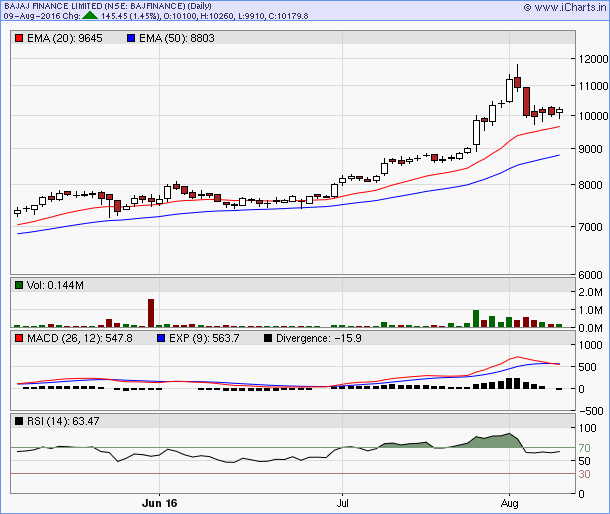Screen dimensions: 610x514
Task: Click the Aug date axis label
Action: 509,503
